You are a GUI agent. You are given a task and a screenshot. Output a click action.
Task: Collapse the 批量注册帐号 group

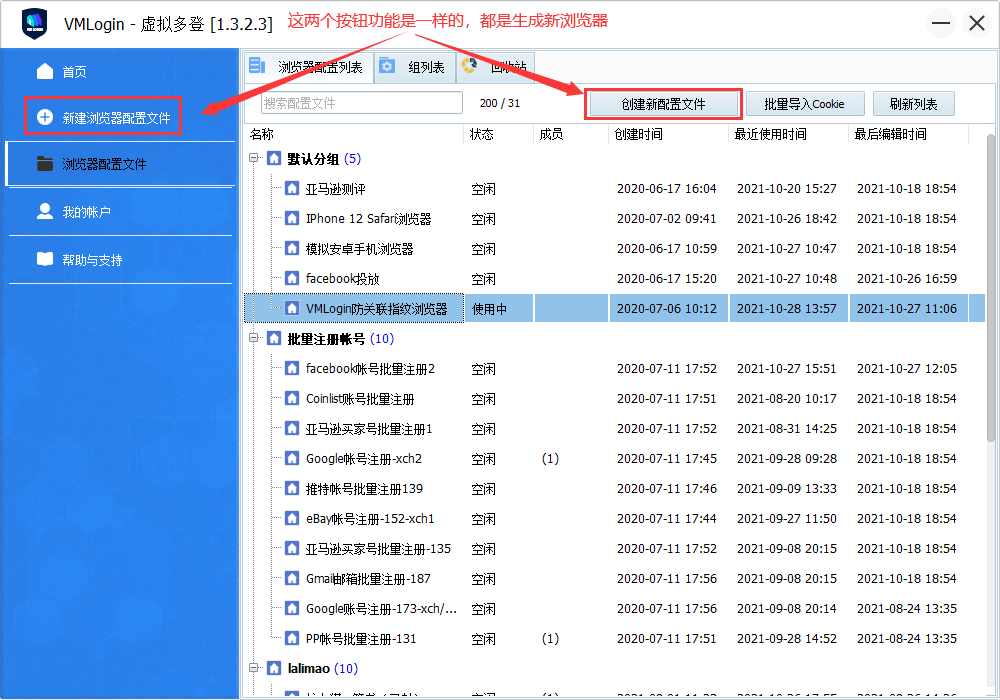[x=254, y=339]
